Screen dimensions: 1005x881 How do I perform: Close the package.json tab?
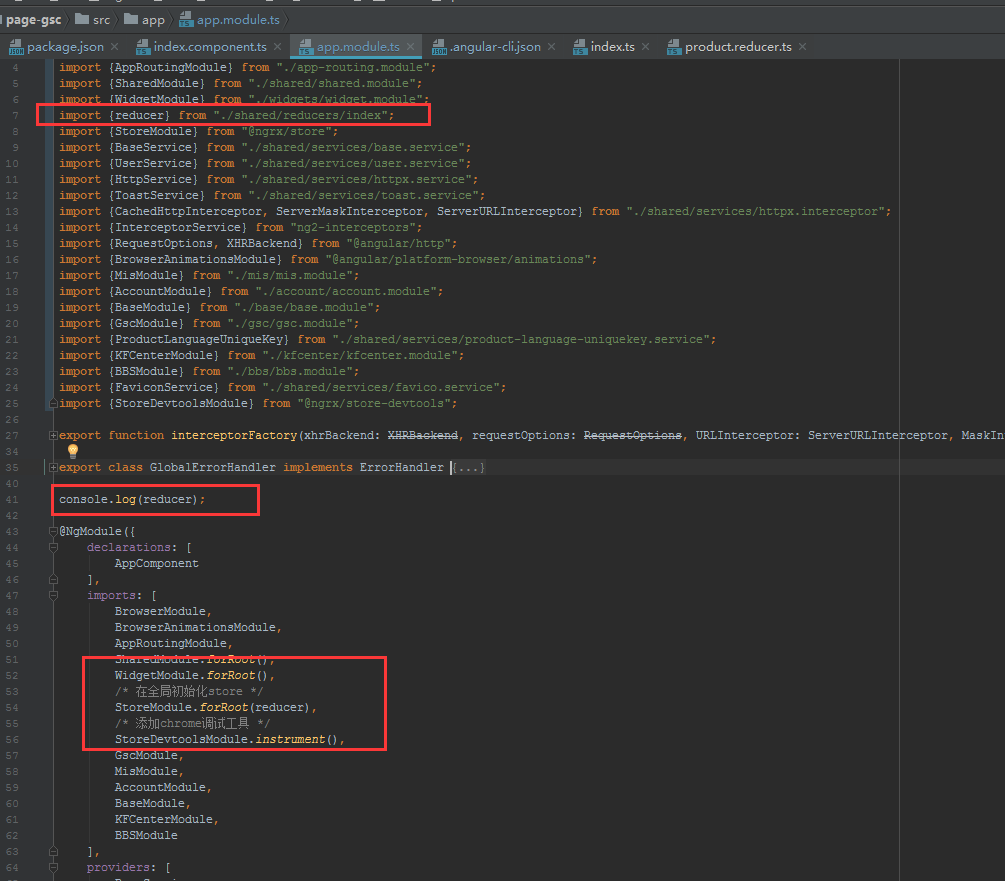[114, 47]
